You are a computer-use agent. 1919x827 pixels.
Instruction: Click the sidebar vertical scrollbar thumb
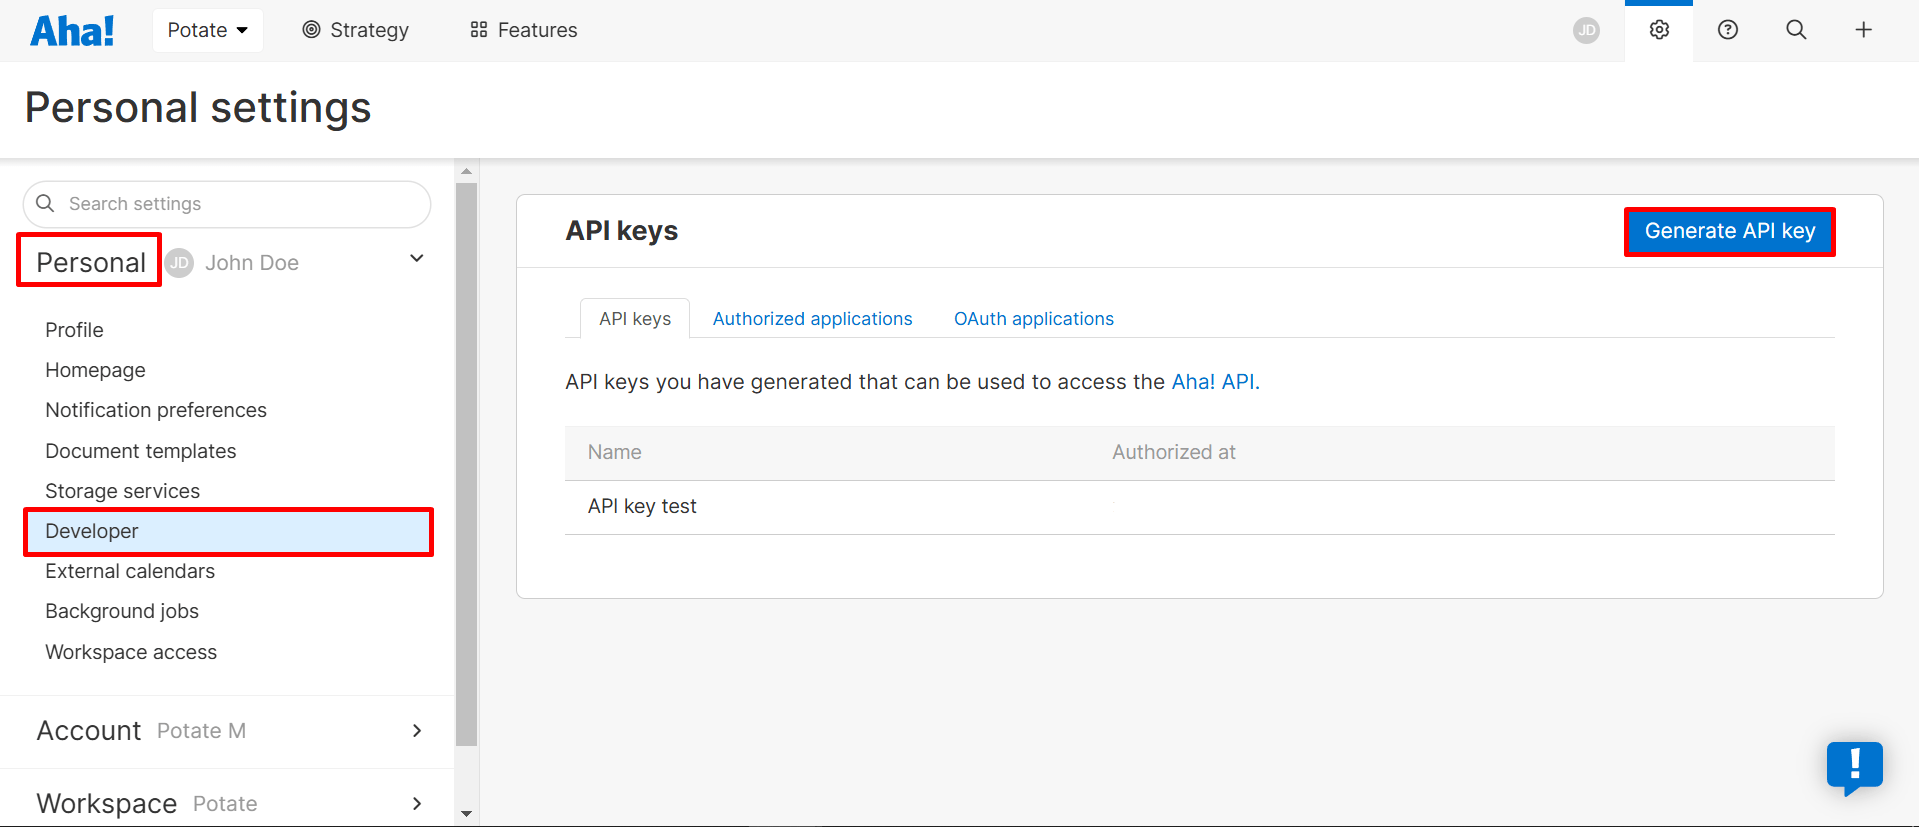click(x=466, y=464)
